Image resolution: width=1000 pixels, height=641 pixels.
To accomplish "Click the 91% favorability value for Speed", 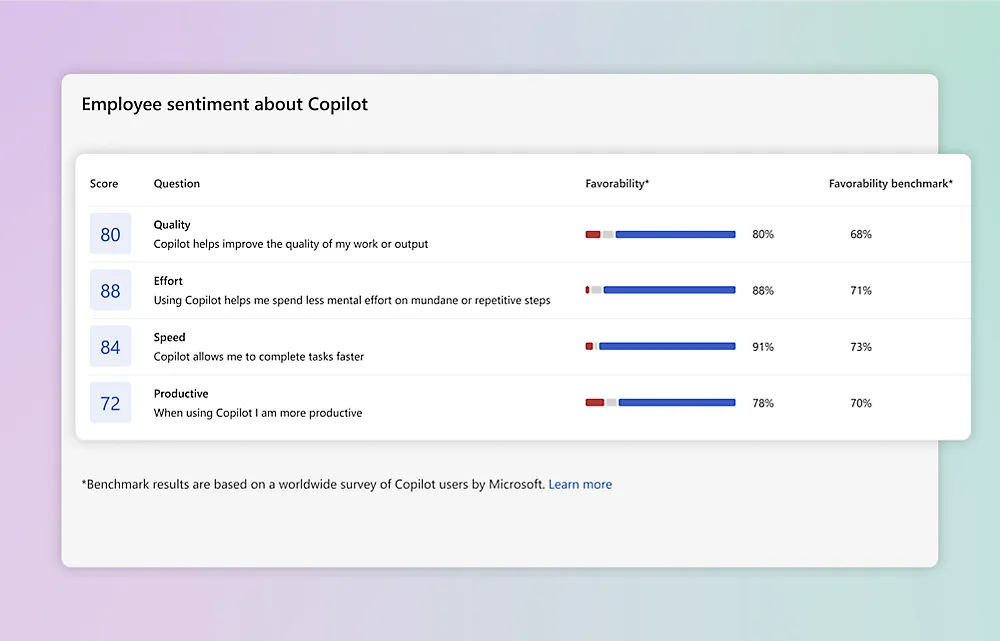I will point(763,347).
